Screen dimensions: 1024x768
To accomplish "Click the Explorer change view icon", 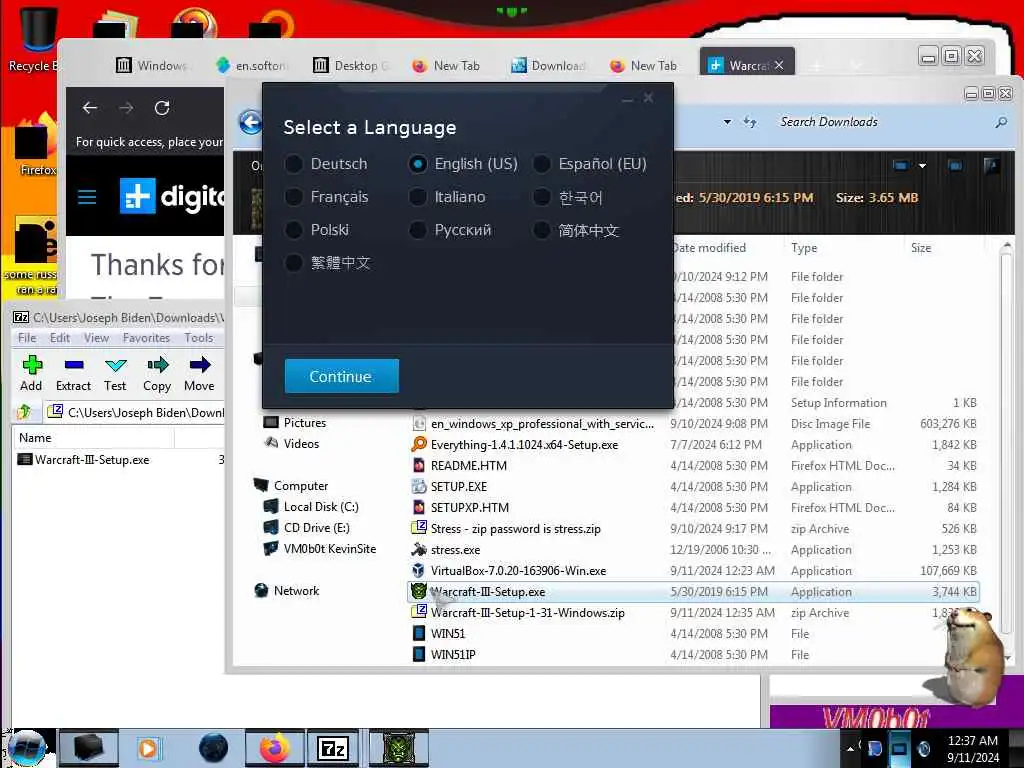I will click(901, 166).
